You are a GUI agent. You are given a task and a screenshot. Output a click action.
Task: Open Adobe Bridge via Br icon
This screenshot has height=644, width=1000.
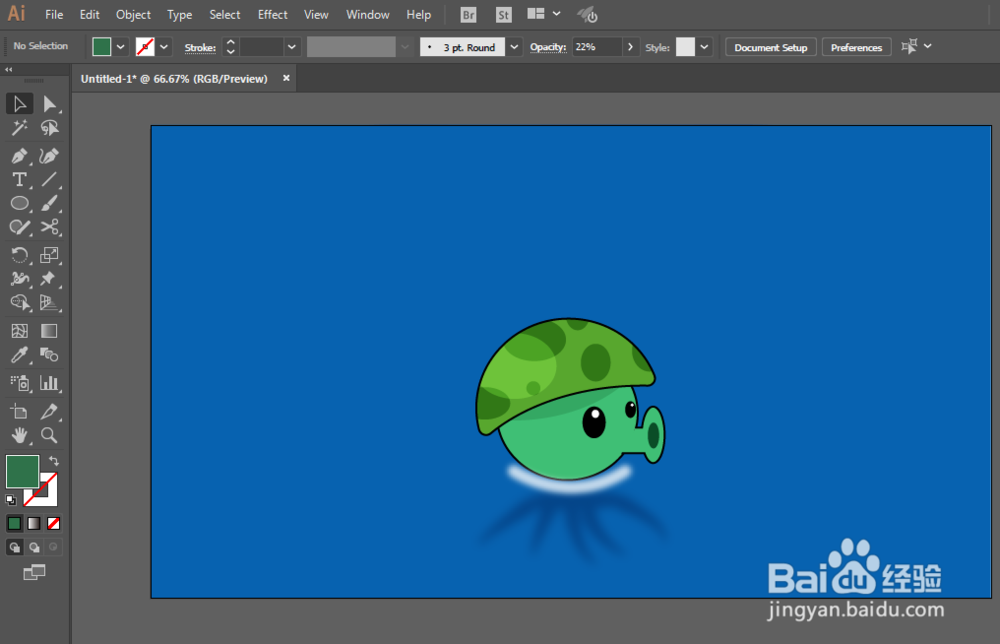468,15
